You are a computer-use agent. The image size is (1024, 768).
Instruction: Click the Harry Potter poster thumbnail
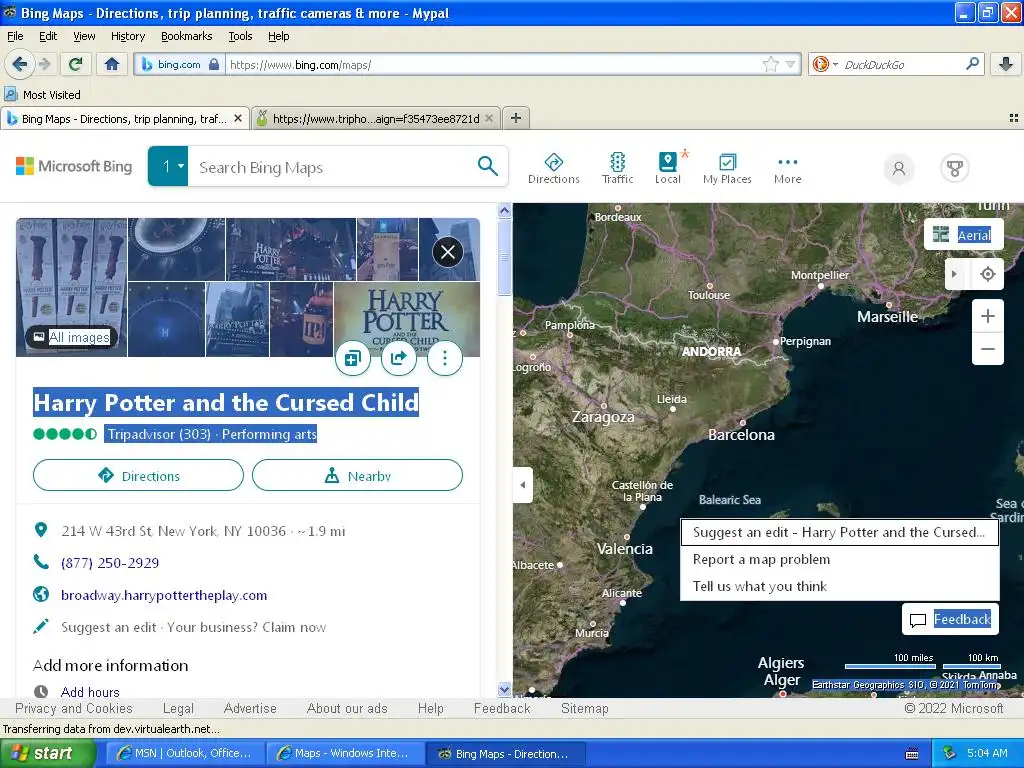point(406,319)
